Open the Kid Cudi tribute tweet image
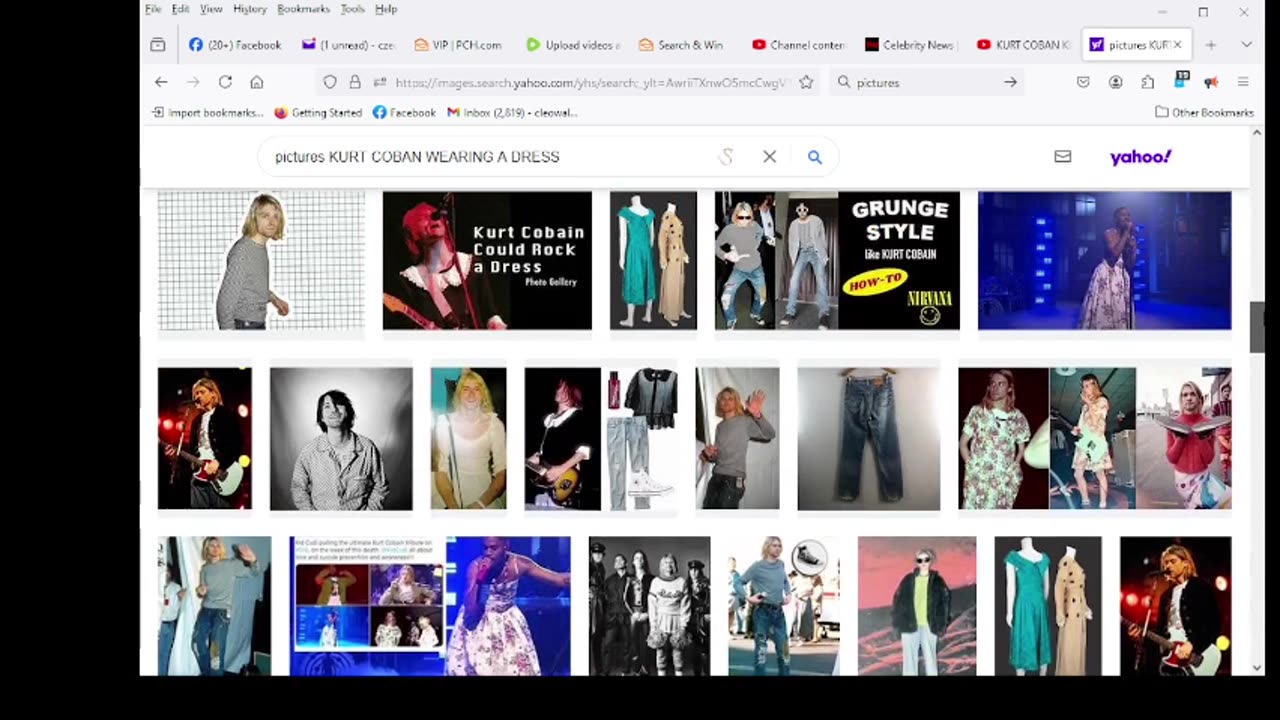This screenshot has height=720, width=1280. 430,606
